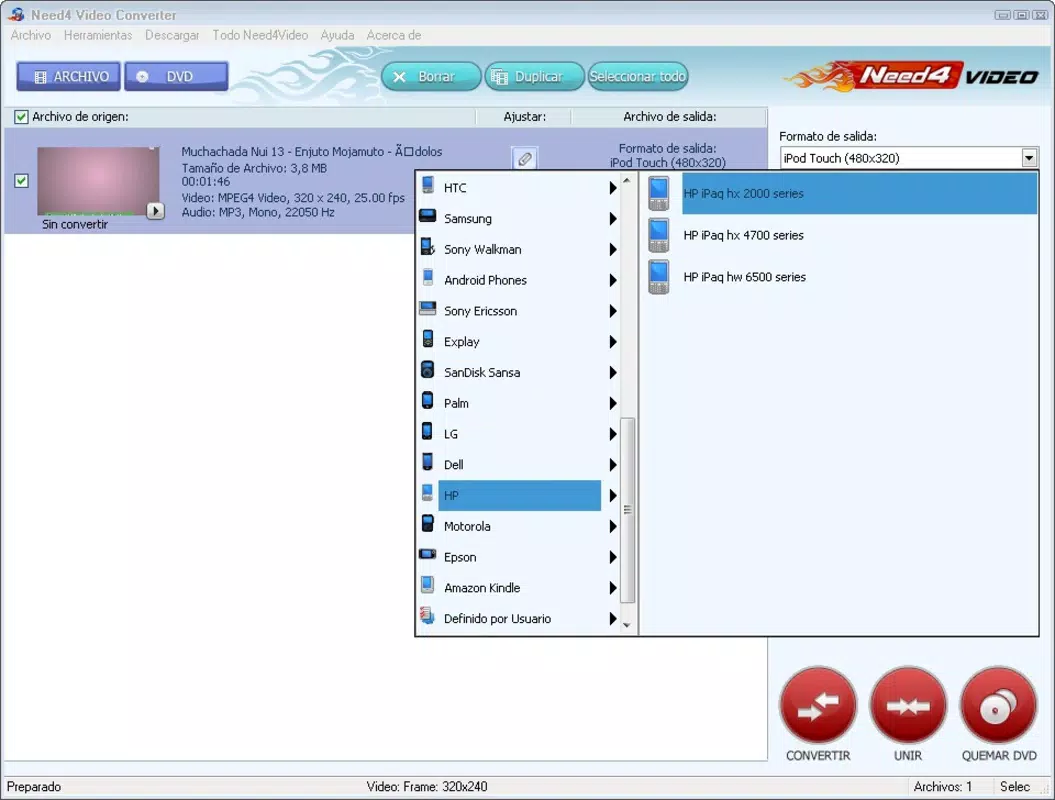Click the Epson device icon
The height and width of the screenshot is (800, 1055).
(428, 555)
